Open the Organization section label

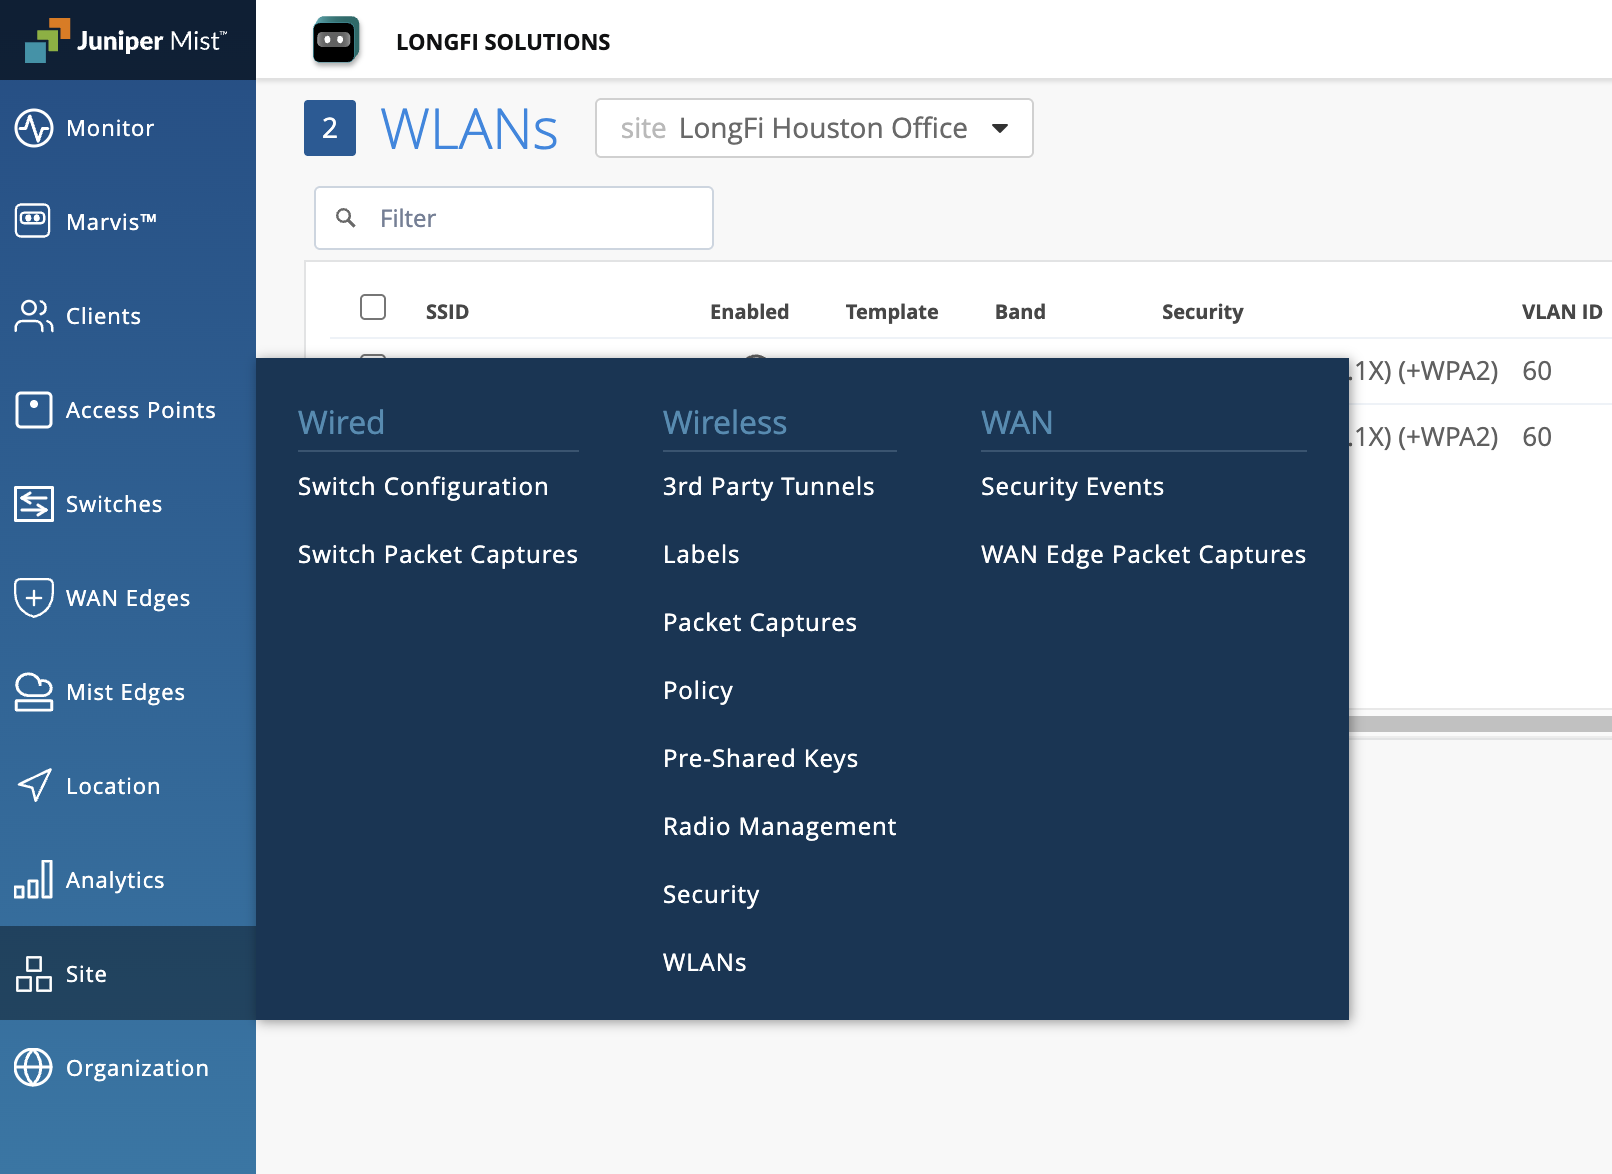[x=138, y=1068]
